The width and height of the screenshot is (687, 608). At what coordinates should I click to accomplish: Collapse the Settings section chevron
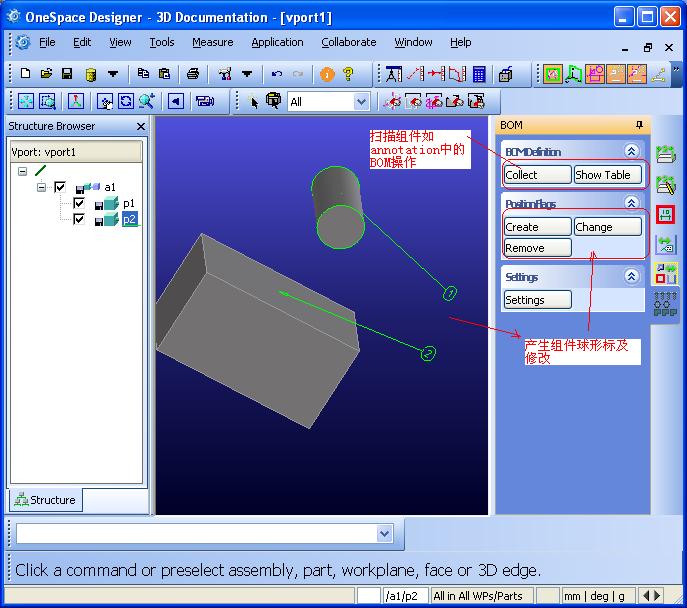coord(631,276)
